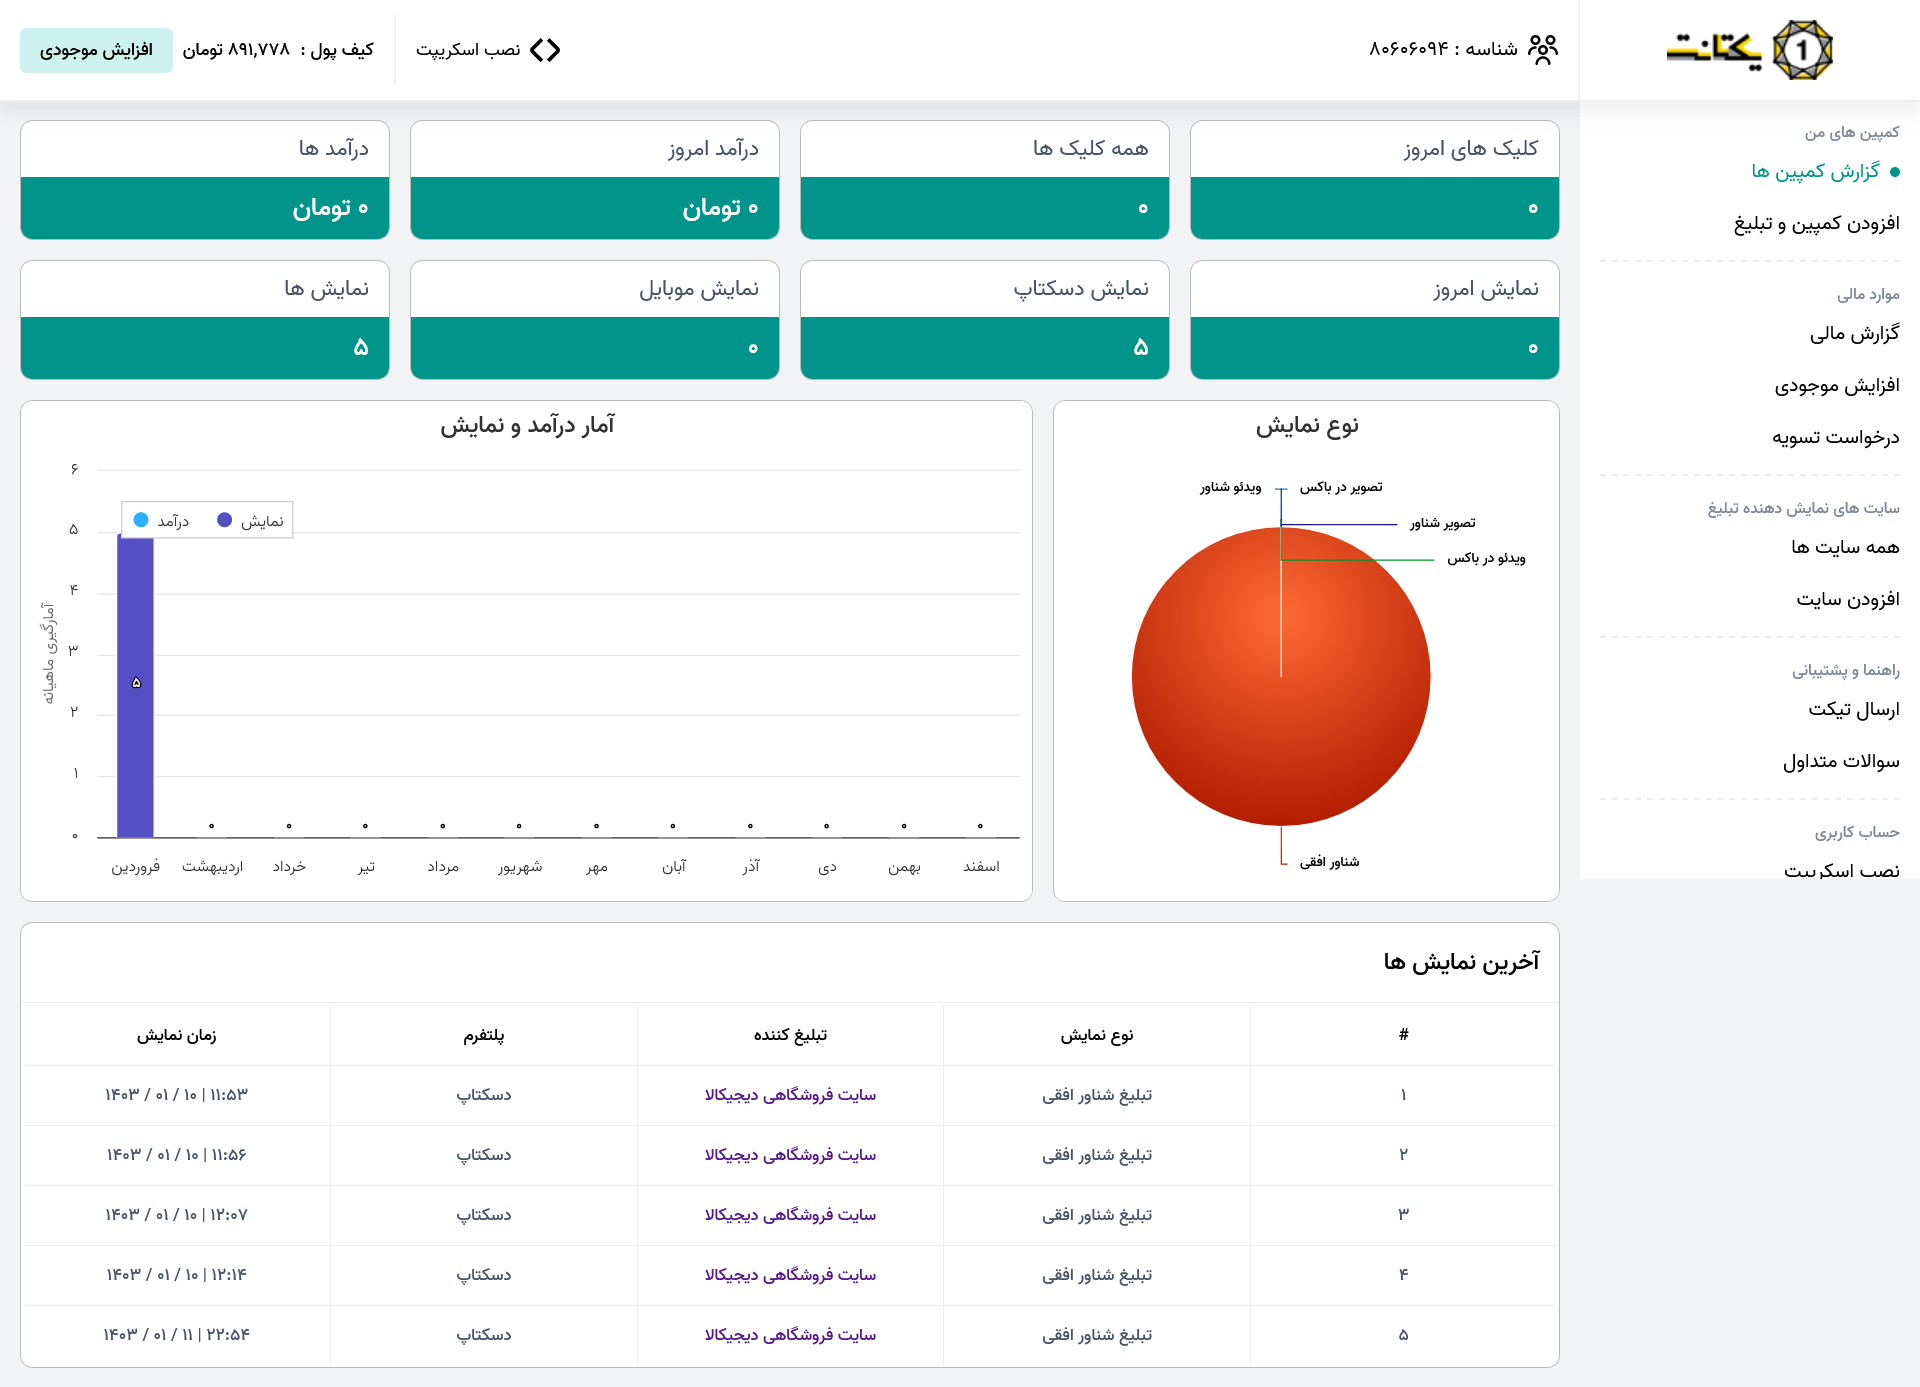Image resolution: width=1920 pixels, height=1387 pixels.
Task: Select افزودن سایت in sidebar
Action: pyautogui.click(x=1847, y=600)
